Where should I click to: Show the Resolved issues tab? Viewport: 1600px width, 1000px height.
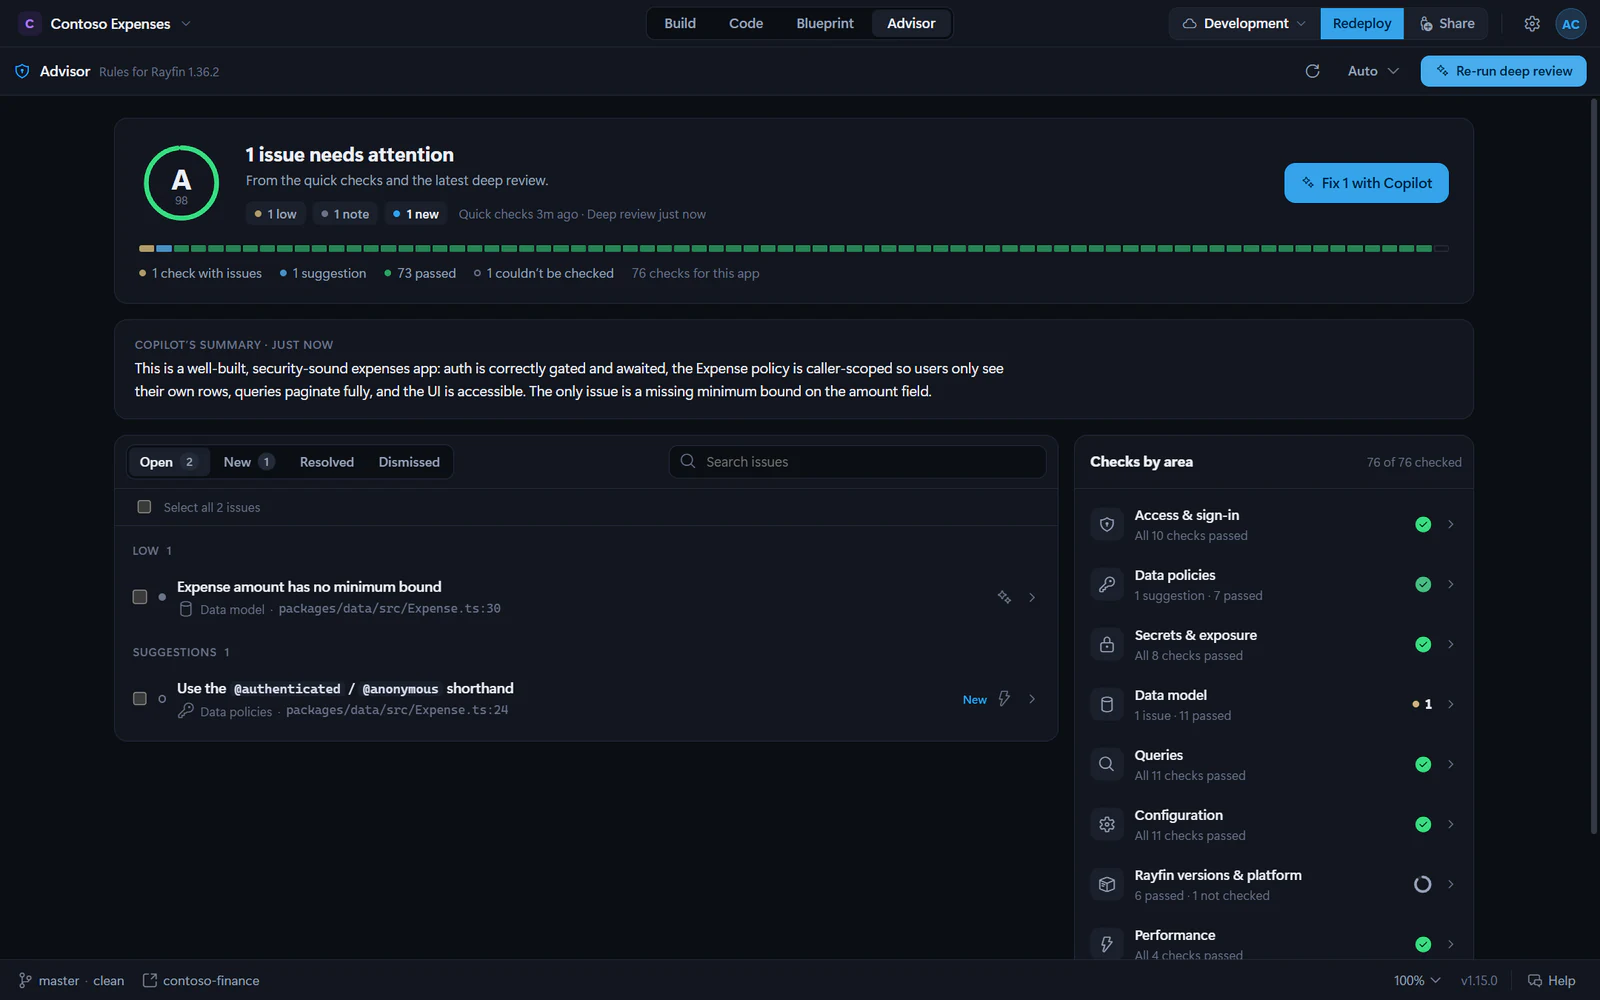click(x=327, y=462)
